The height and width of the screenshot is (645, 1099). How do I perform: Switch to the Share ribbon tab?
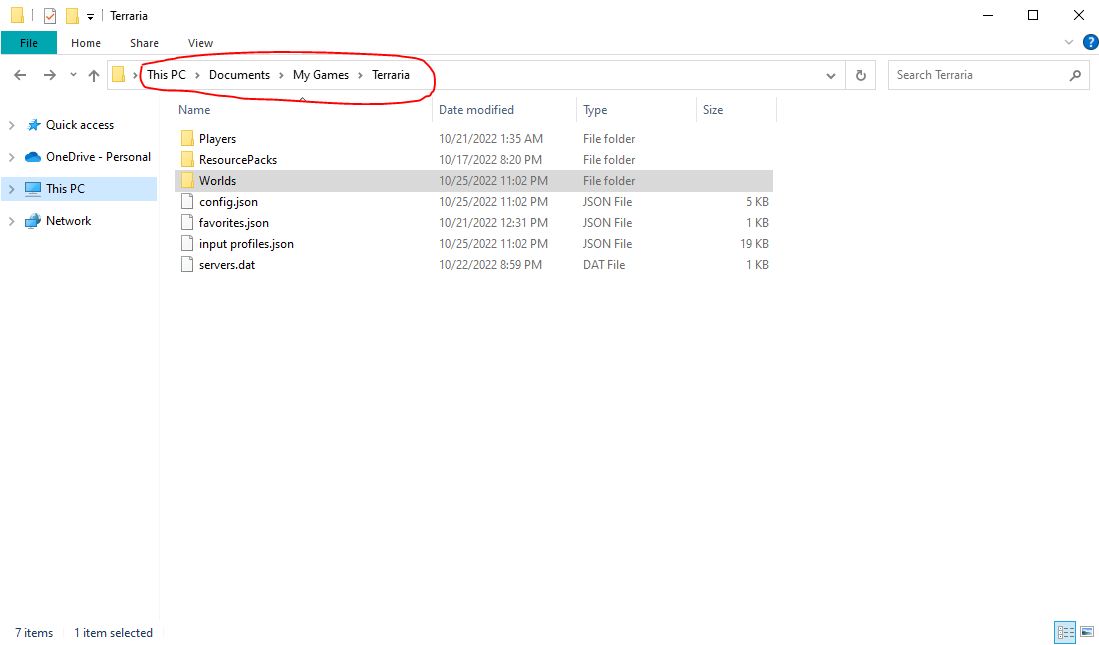click(144, 43)
